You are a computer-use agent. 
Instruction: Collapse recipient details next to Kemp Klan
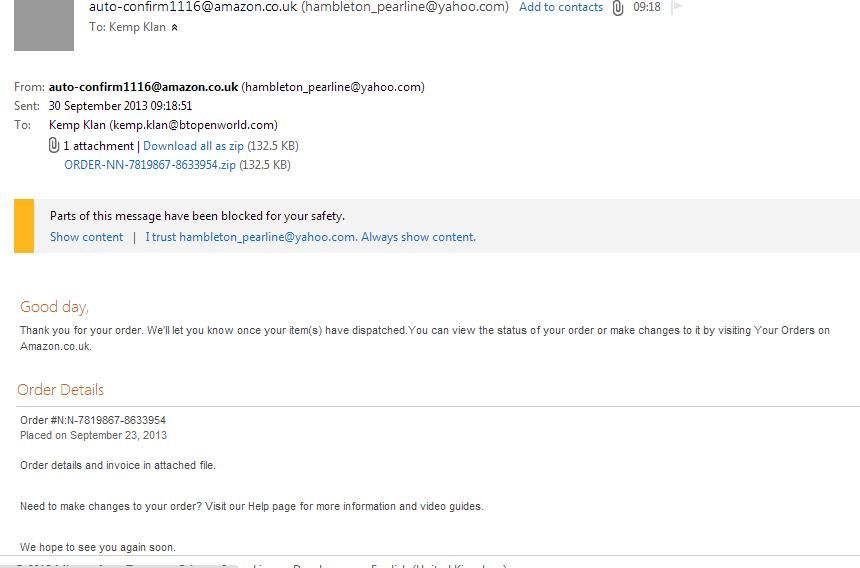174,27
